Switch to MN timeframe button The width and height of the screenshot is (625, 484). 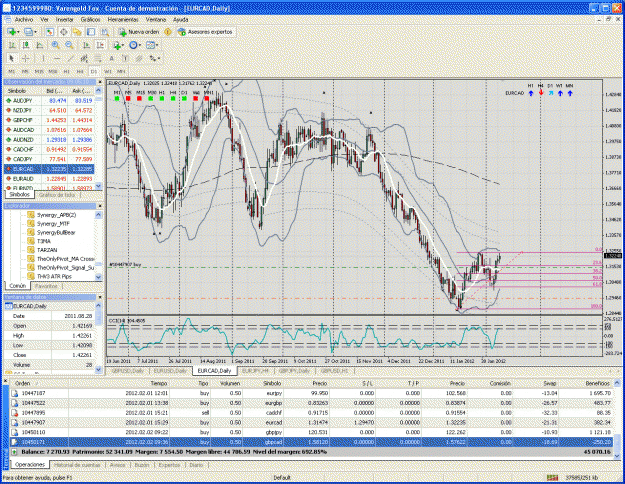tap(121, 71)
